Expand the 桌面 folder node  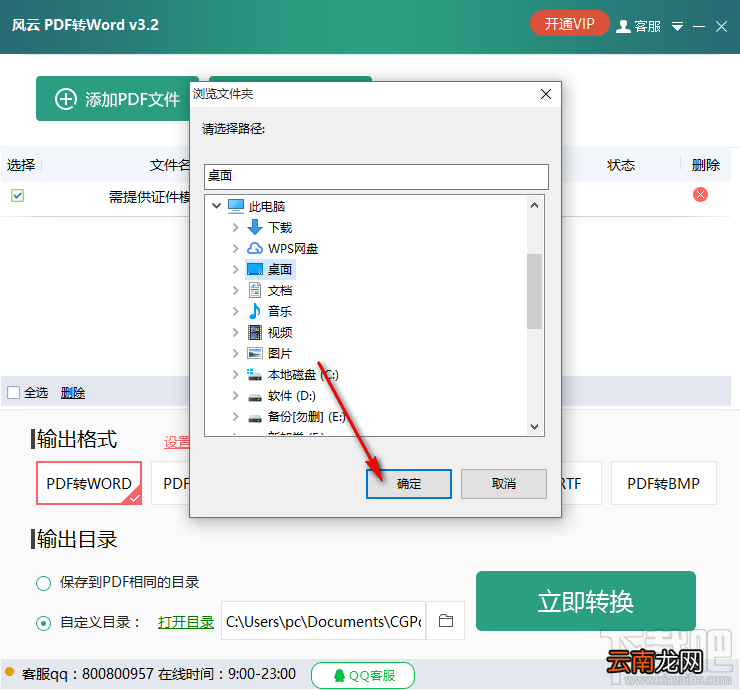point(235,269)
